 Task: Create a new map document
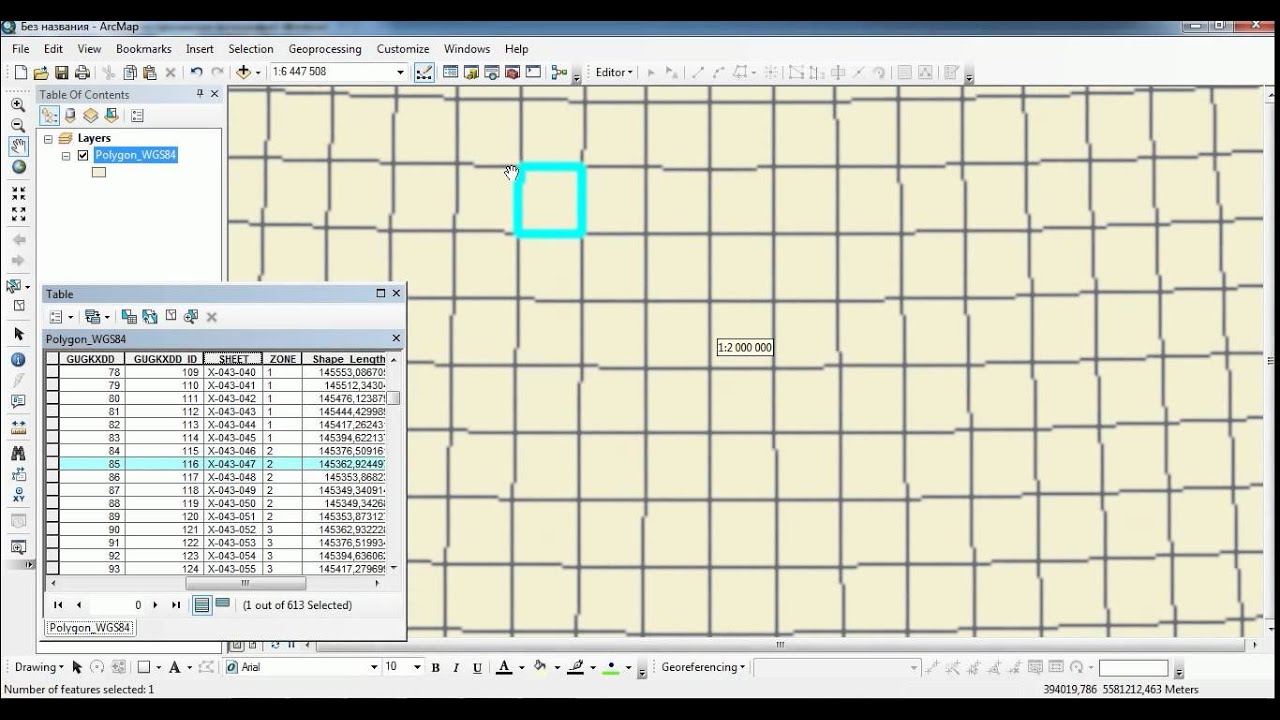tap(20, 72)
